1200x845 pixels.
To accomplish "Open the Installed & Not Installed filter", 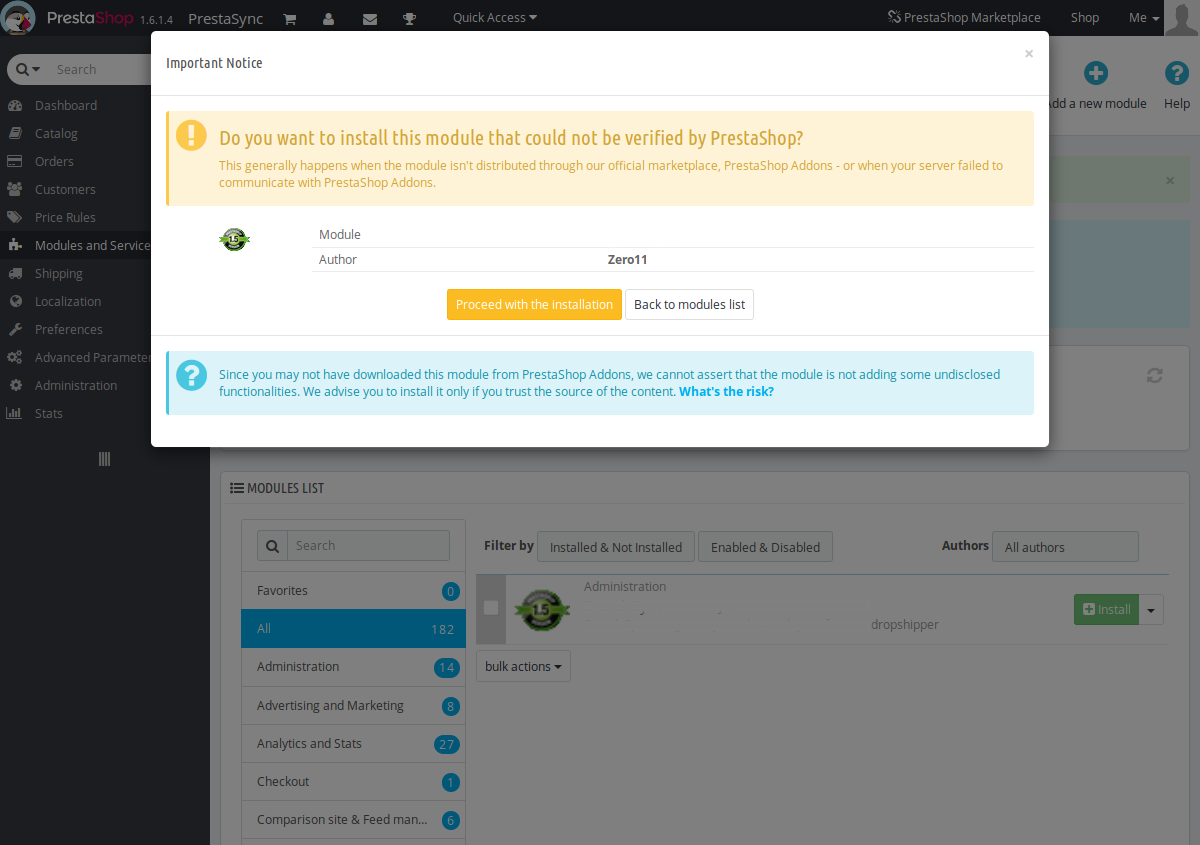I will [x=616, y=547].
